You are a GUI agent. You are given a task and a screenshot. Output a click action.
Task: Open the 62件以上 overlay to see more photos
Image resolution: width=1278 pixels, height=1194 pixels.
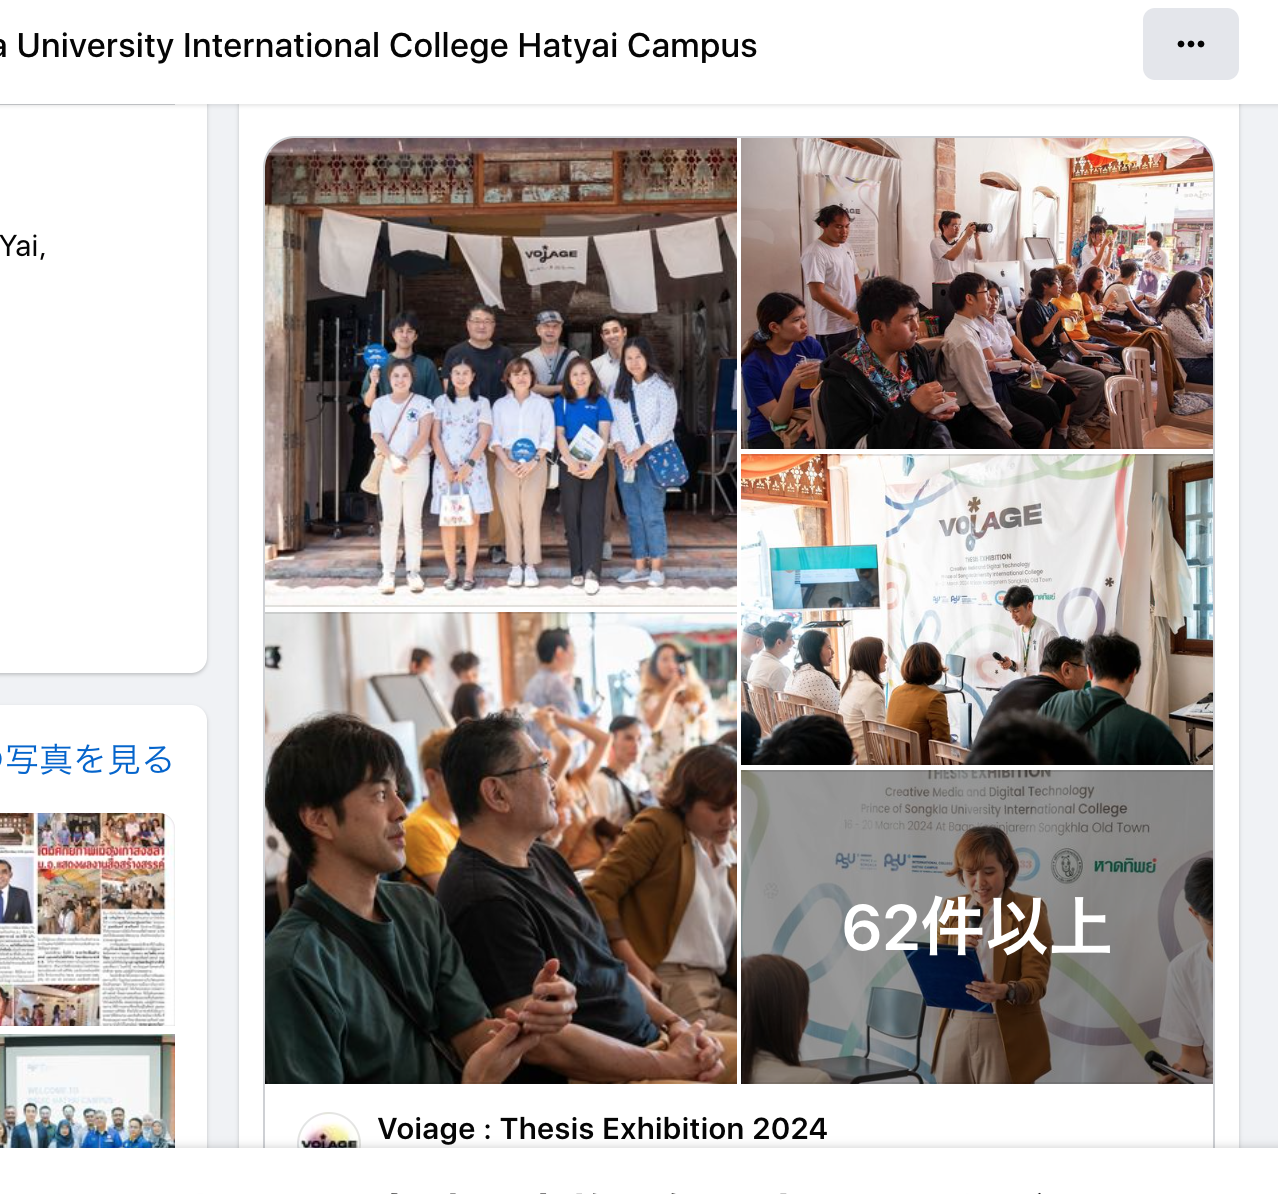point(977,927)
